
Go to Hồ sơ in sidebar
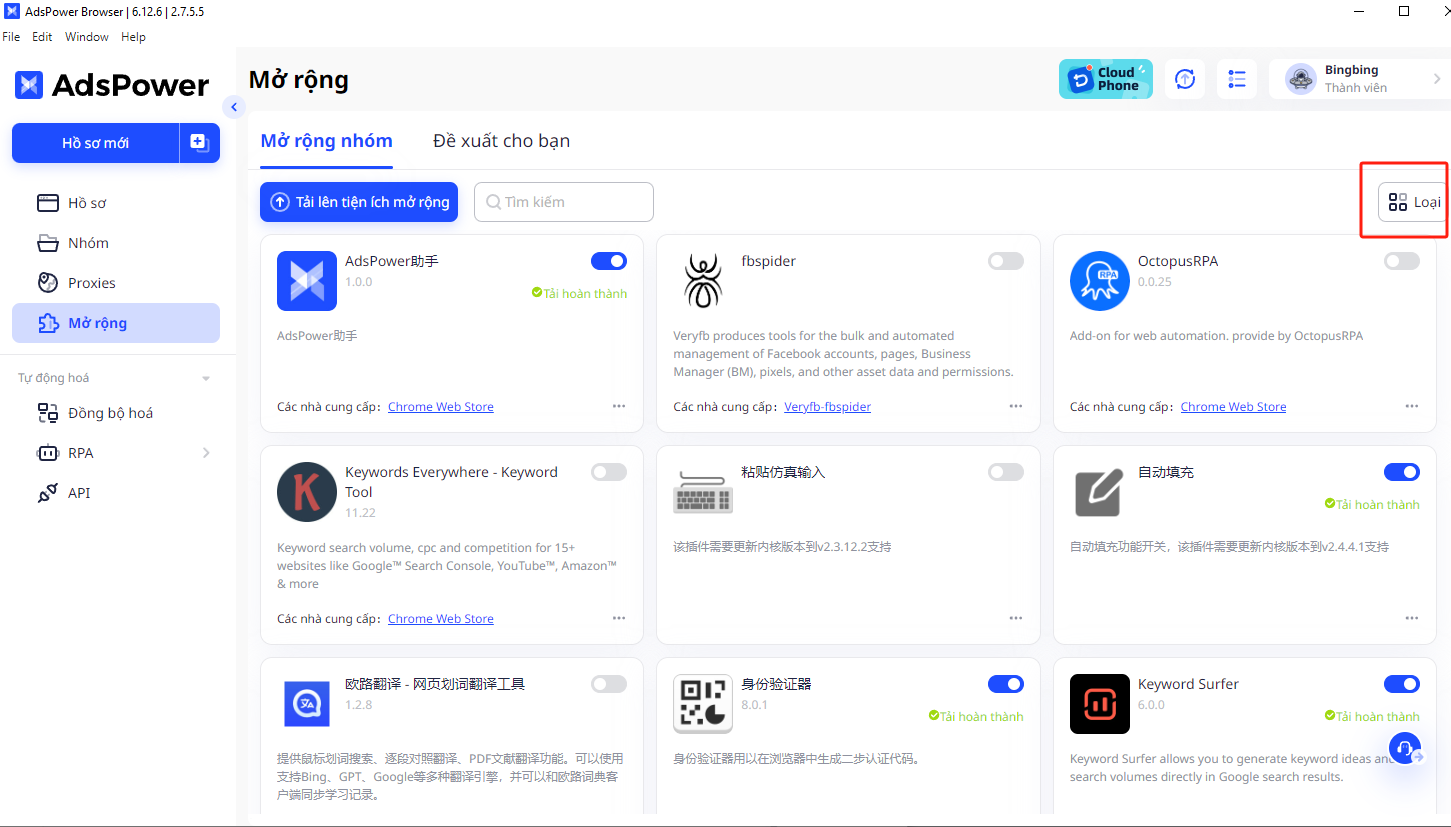click(116, 203)
